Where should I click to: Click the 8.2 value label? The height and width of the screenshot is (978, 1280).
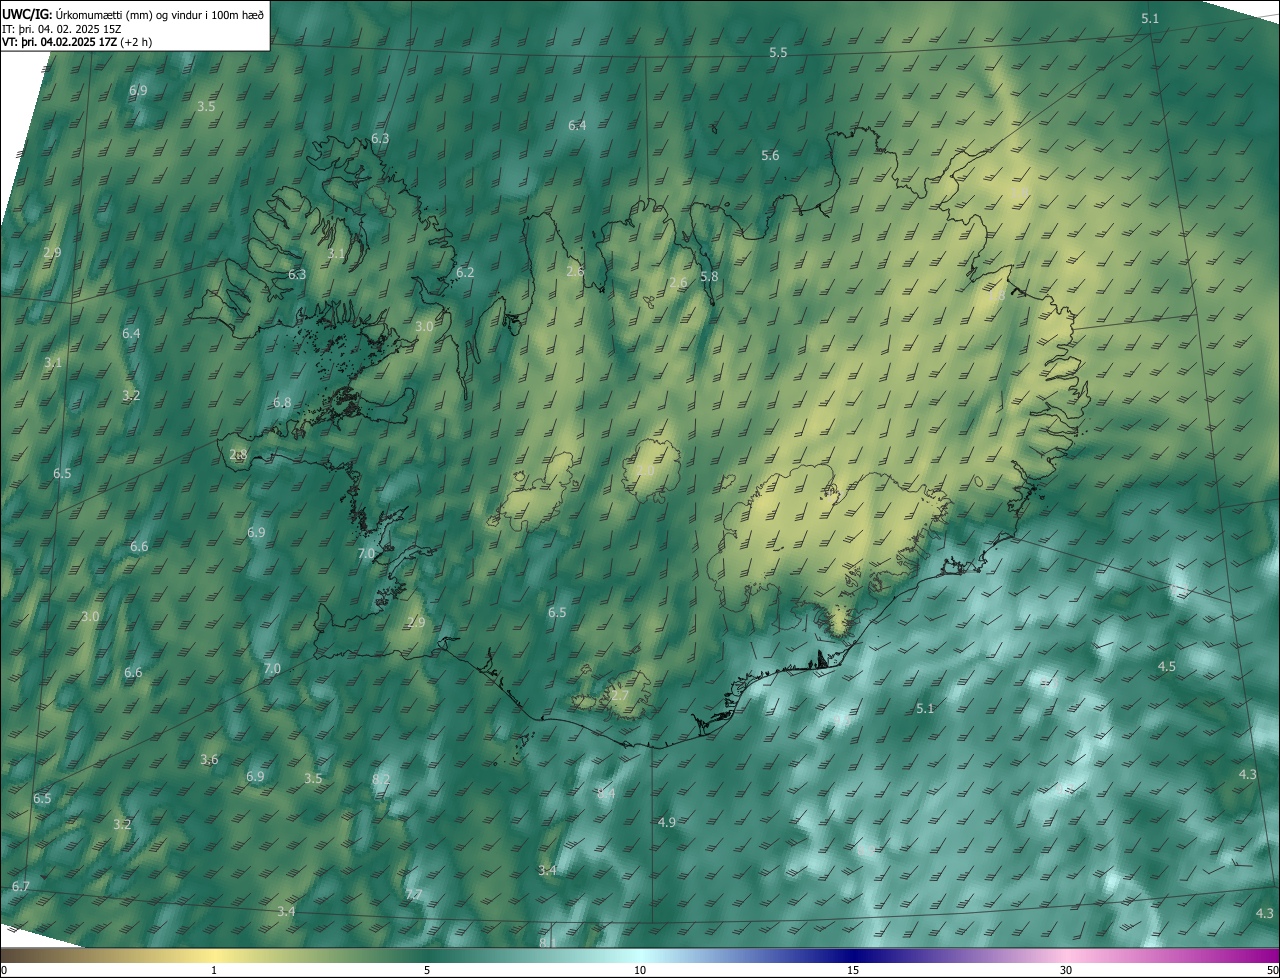tap(381, 779)
